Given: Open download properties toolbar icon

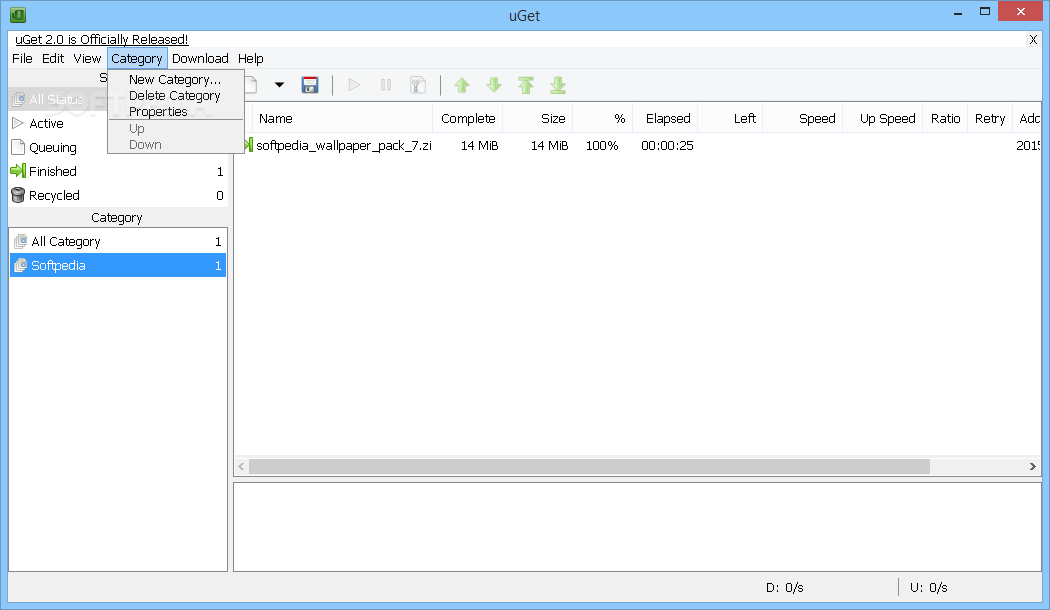Looking at the screenshot, I should 418,85.
